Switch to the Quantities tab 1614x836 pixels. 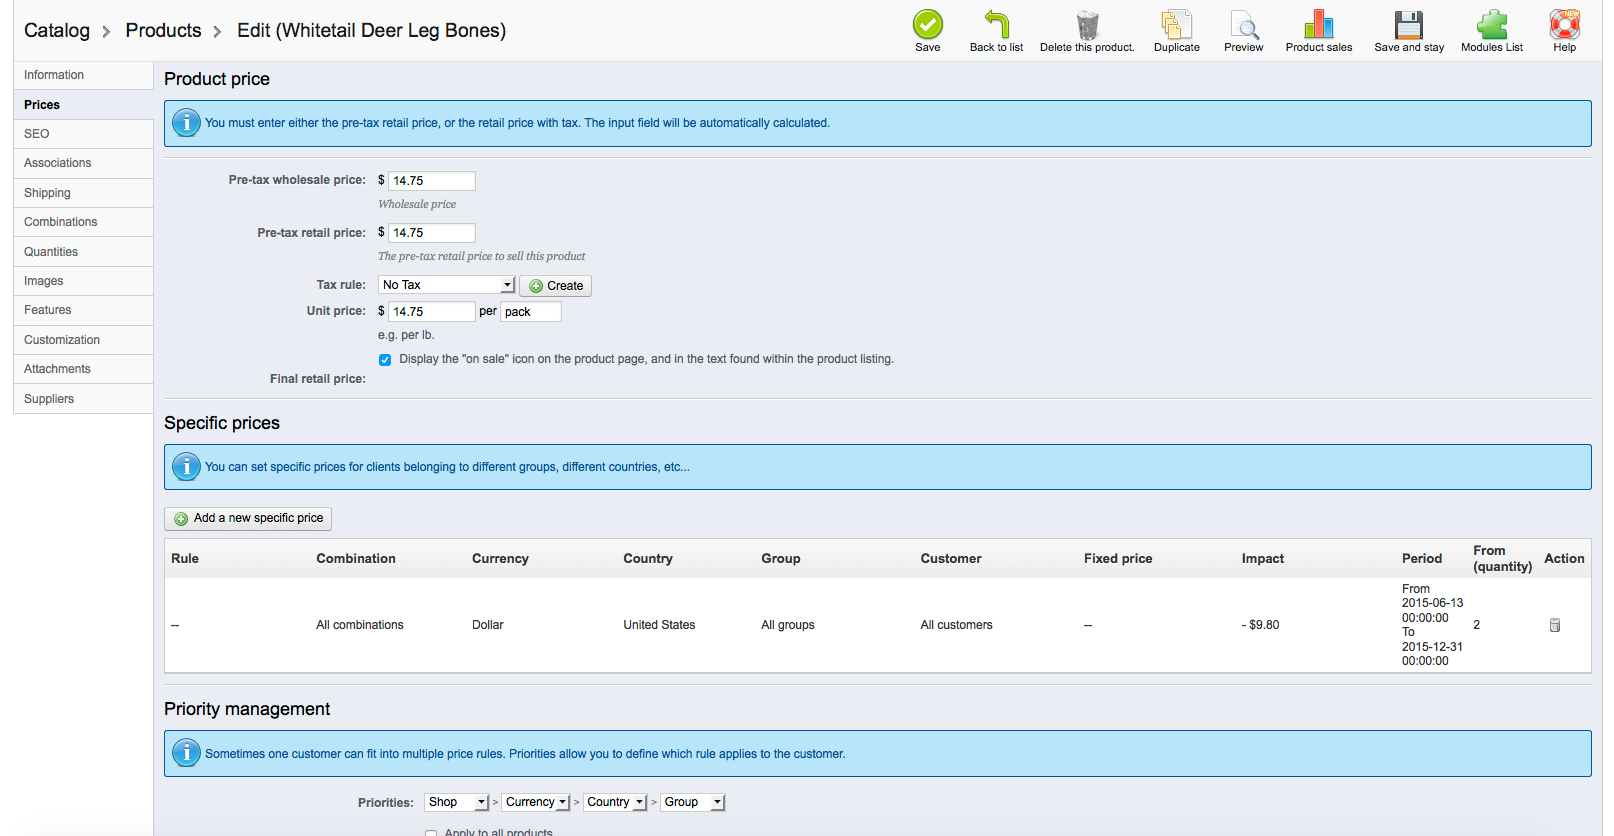83,252
